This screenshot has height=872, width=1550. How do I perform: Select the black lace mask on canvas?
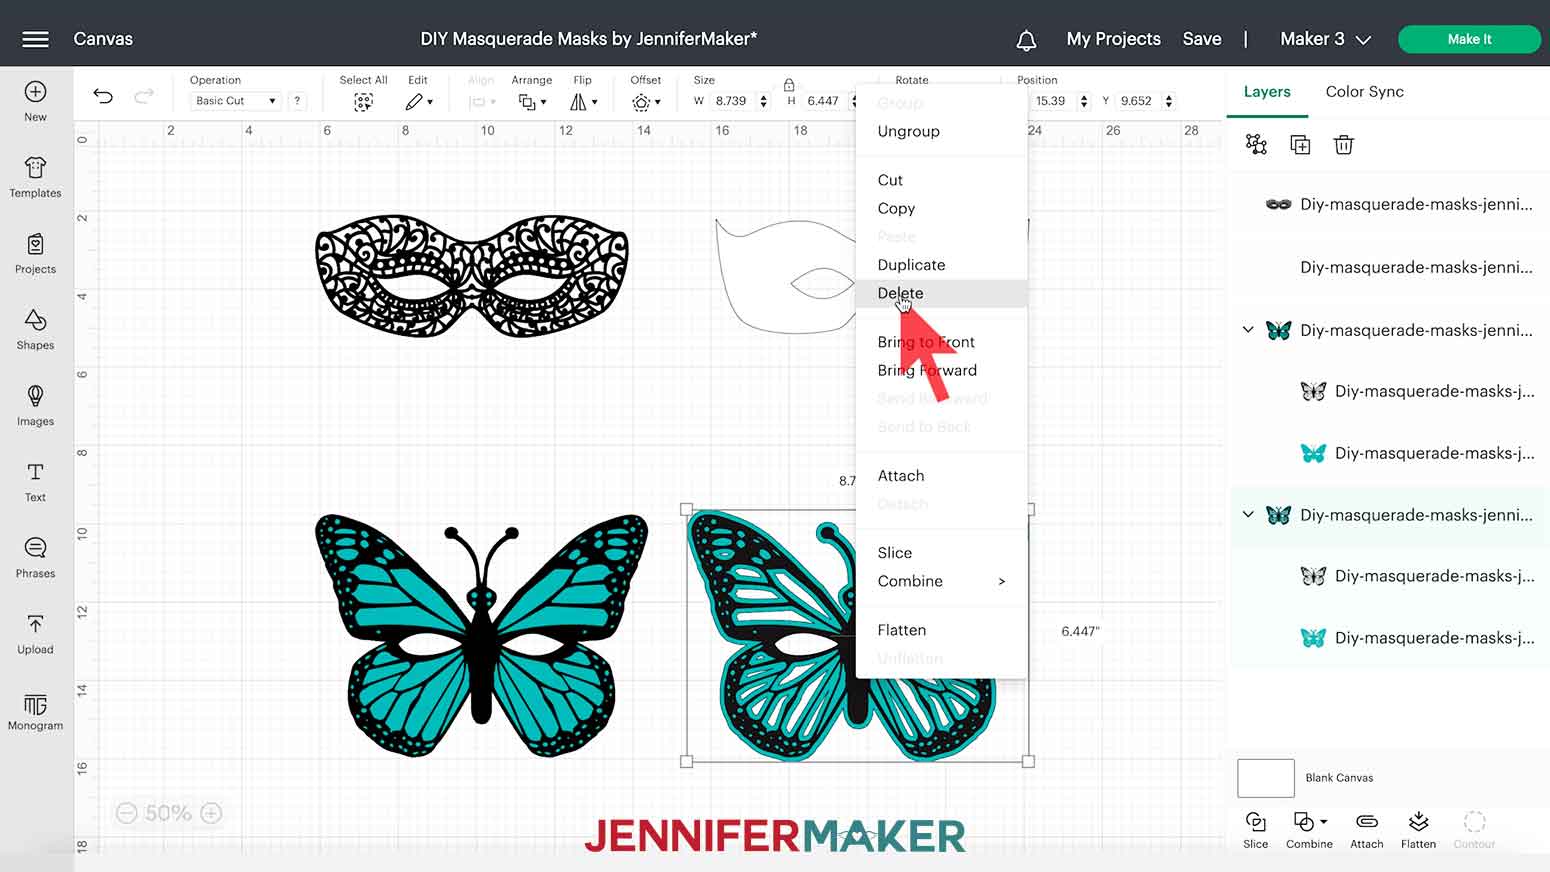click(471, 276)
